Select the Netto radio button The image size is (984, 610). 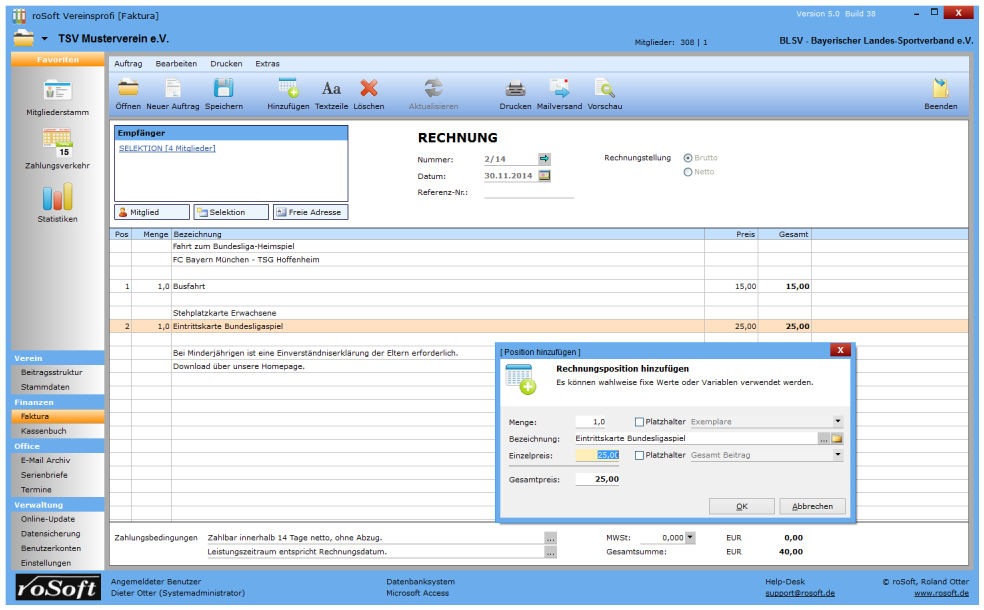[x=688, y=172]
